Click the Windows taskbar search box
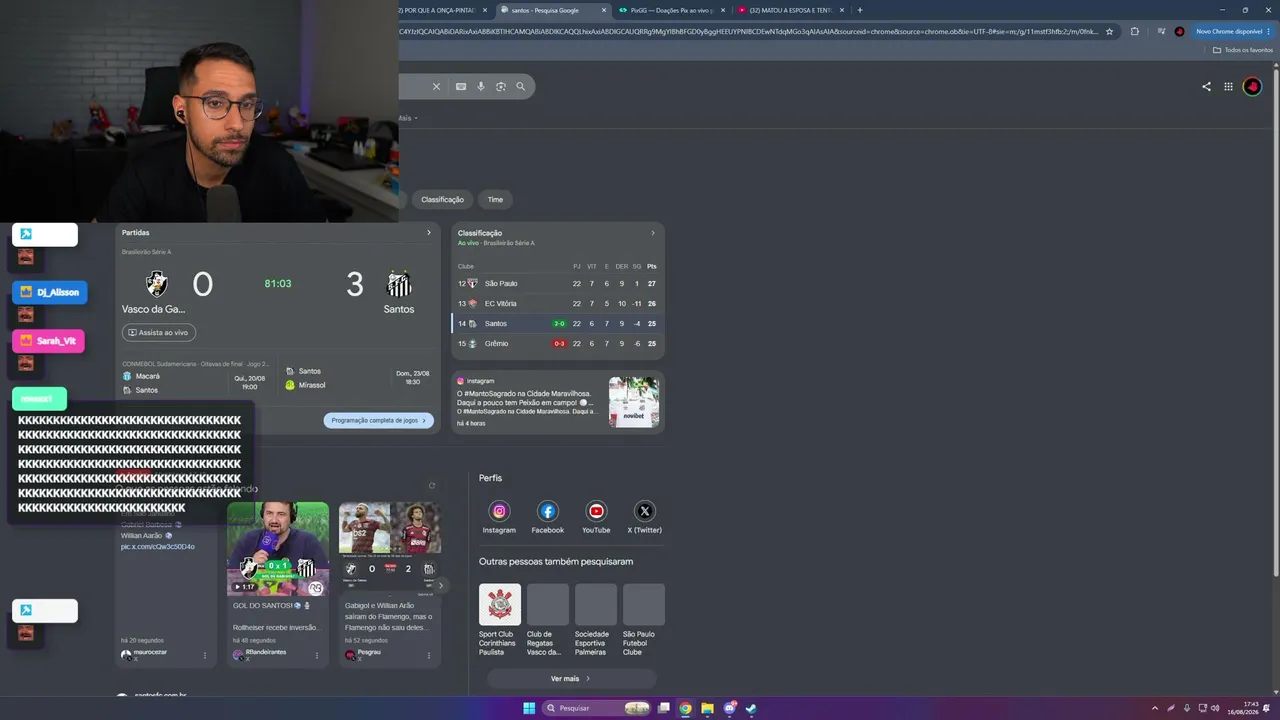Image resolution: width=1280 pixels, height=720 pixels. tap(596, 708)
